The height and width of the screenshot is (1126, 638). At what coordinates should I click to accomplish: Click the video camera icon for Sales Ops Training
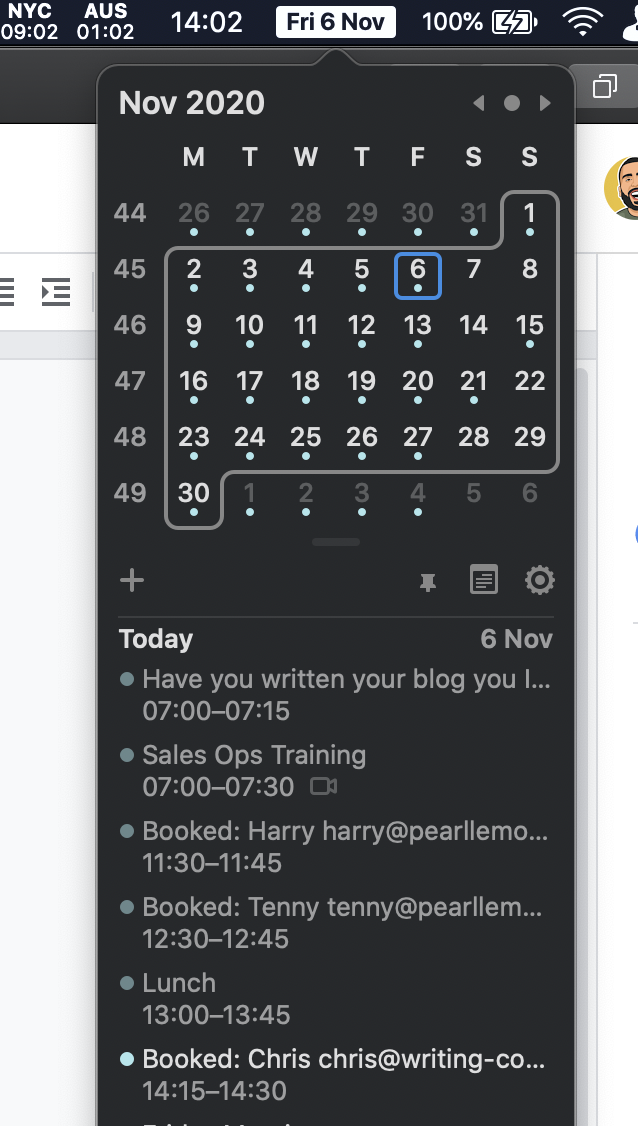point(323,786)
